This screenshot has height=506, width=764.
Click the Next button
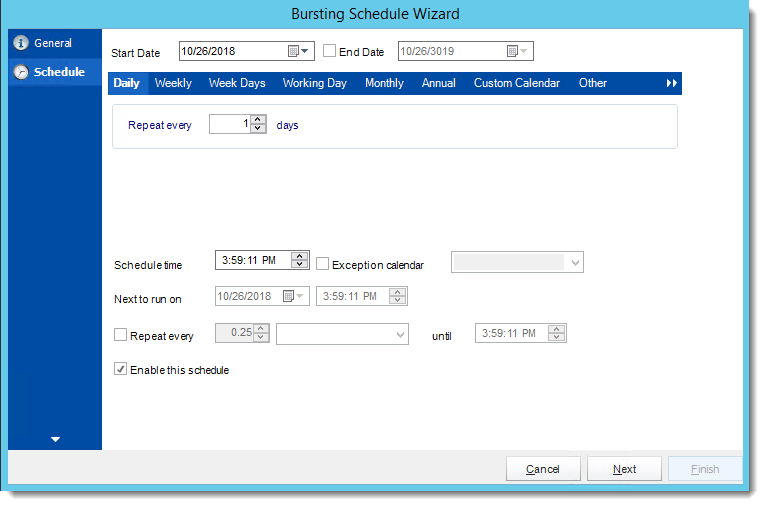pos(624,469)
